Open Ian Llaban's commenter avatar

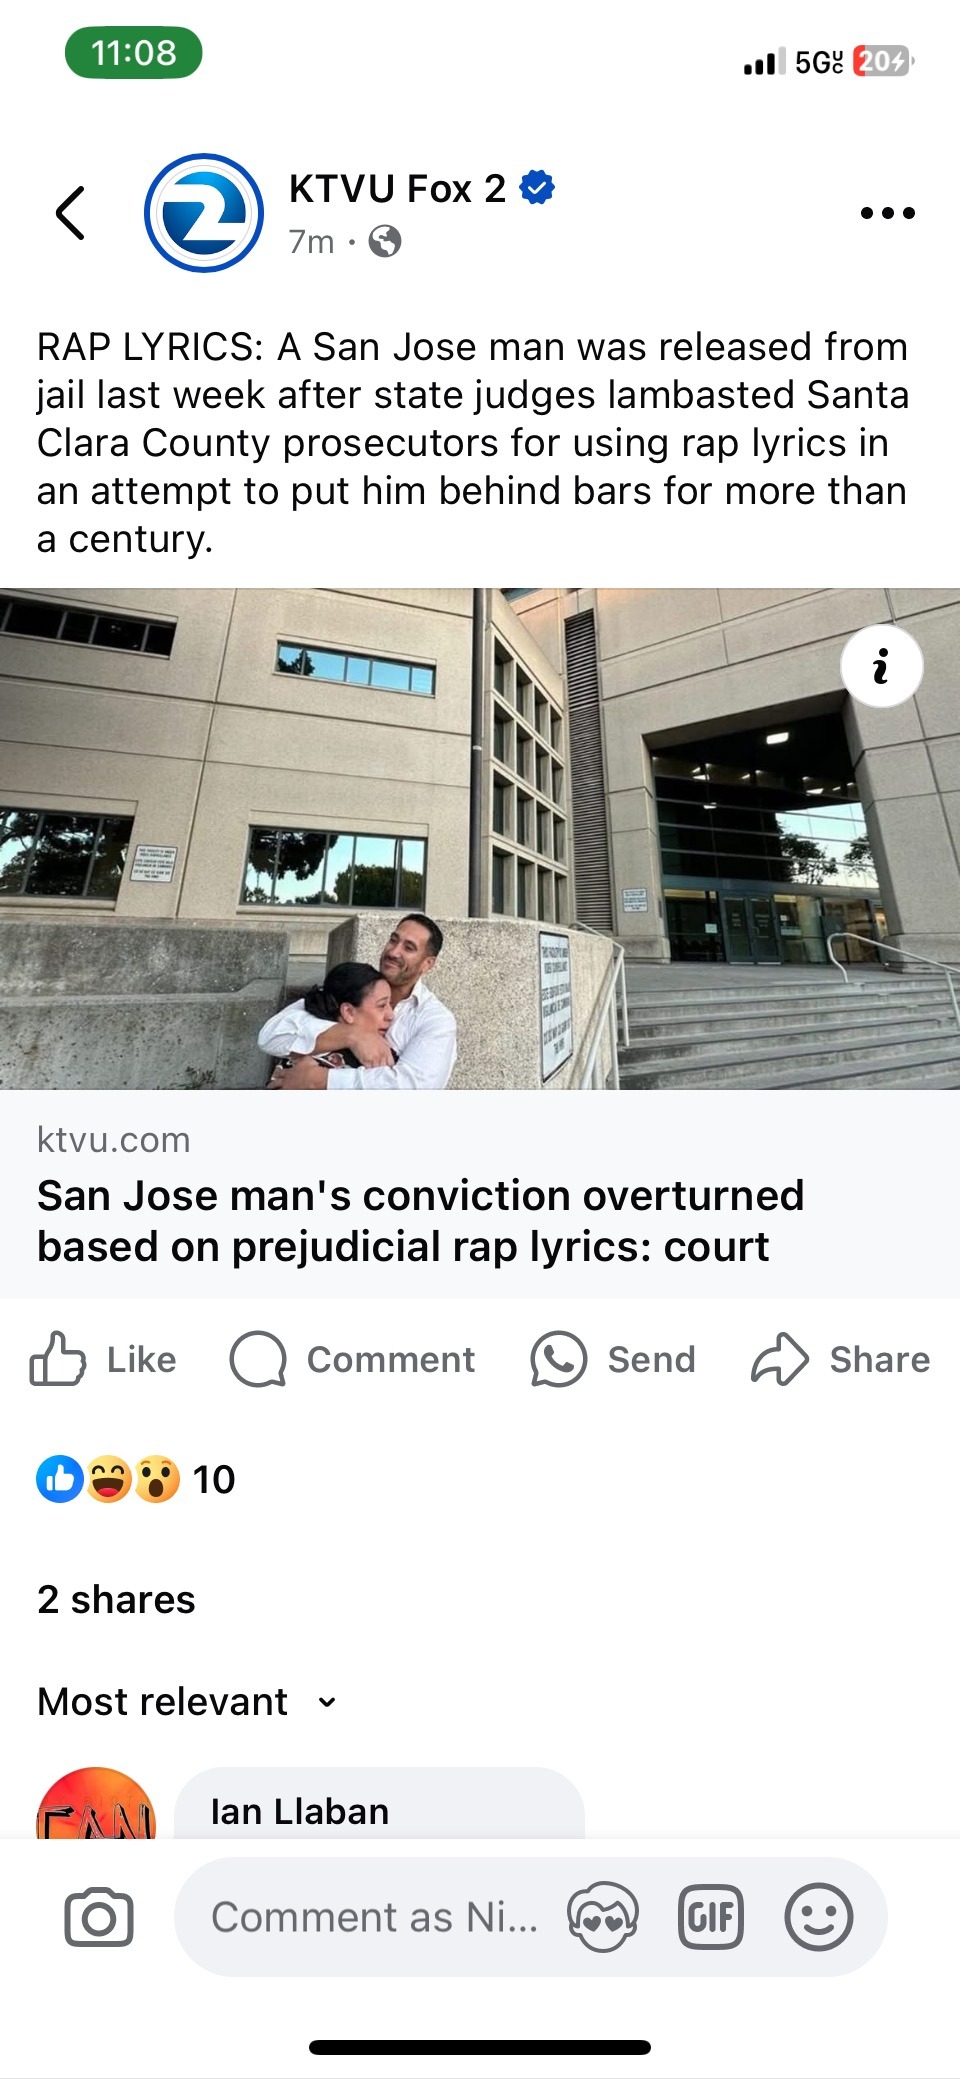(x=96, y=1805)
